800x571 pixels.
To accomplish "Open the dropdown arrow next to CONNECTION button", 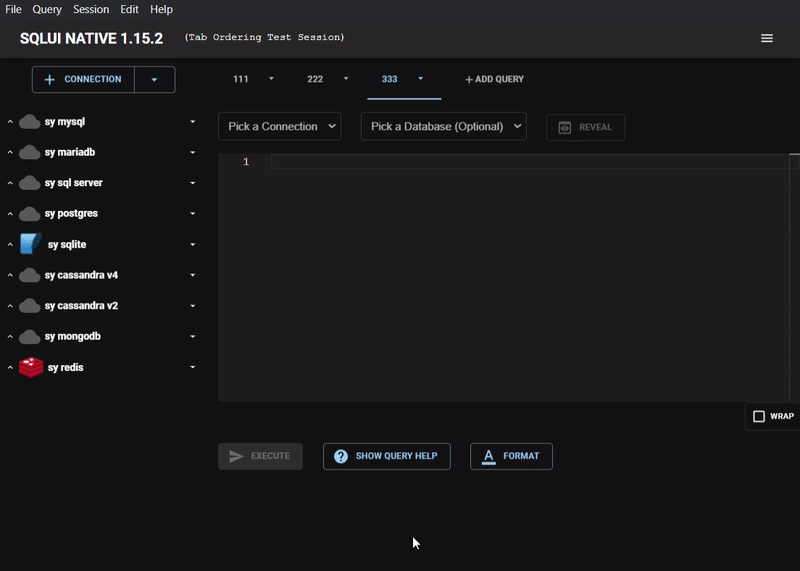I will pos(155,80).
